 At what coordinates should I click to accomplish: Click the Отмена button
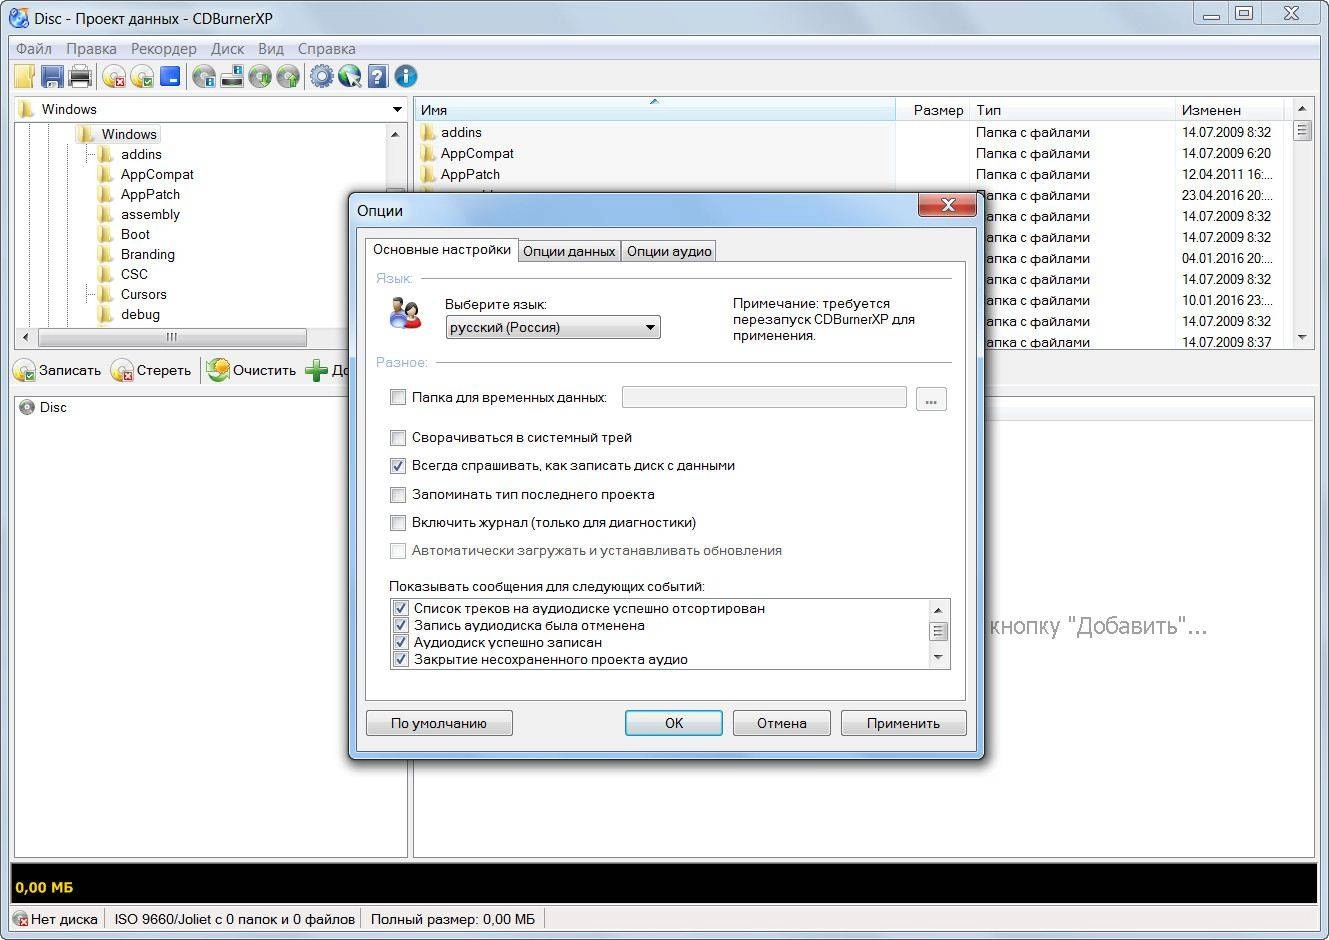[x=782, y=723]
